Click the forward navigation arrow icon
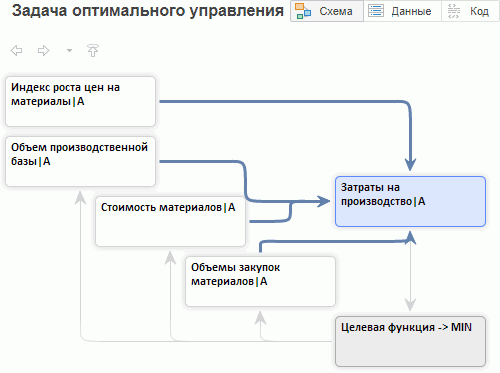This screenshot has width=500, height=373. tap(43, 51)
